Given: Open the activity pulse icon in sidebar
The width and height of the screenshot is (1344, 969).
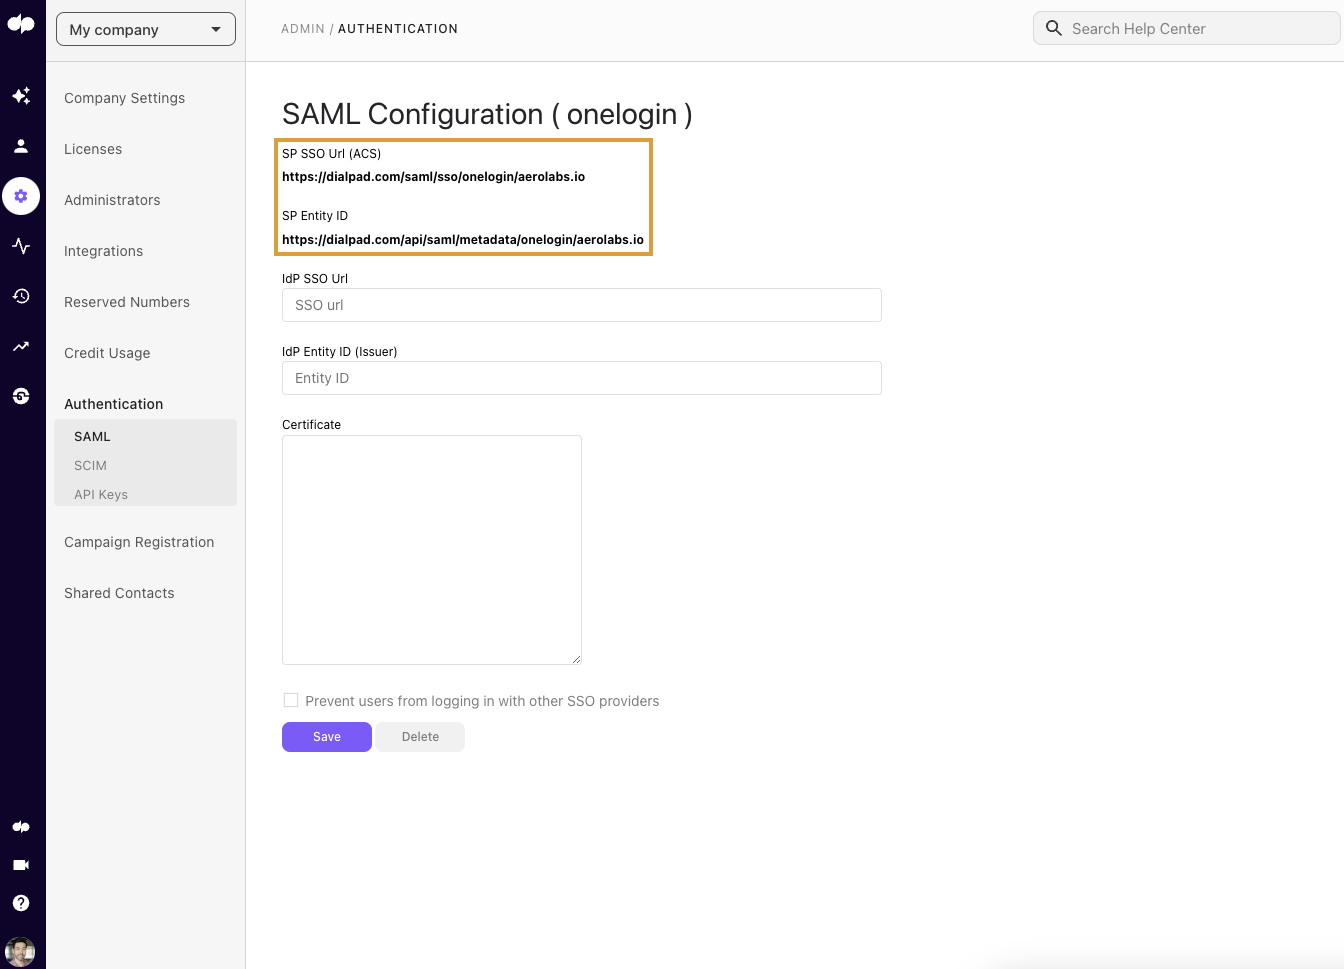Looking at the screenshot, I should [21, 246].
